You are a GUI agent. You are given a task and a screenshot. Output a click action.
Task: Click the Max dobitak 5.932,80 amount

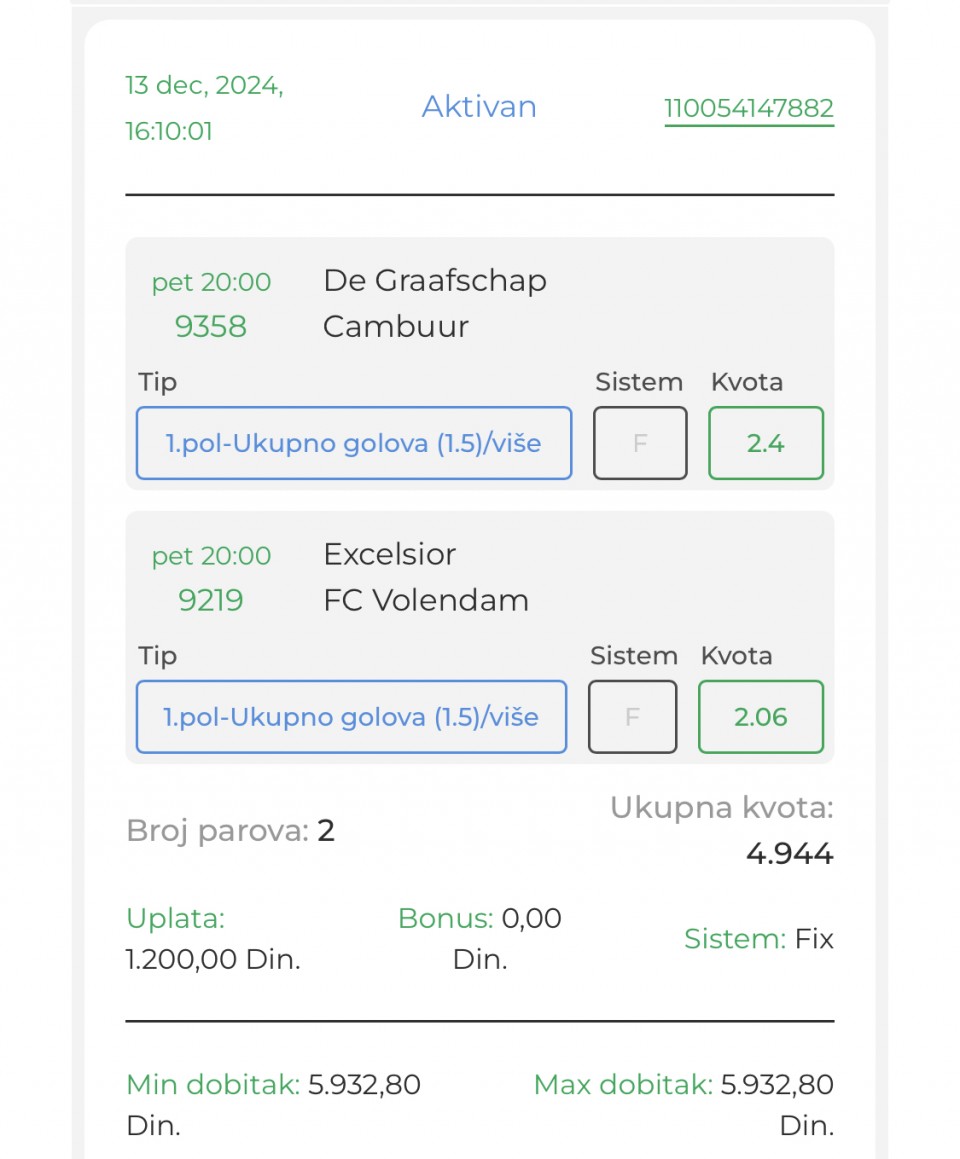[777, 1085]
